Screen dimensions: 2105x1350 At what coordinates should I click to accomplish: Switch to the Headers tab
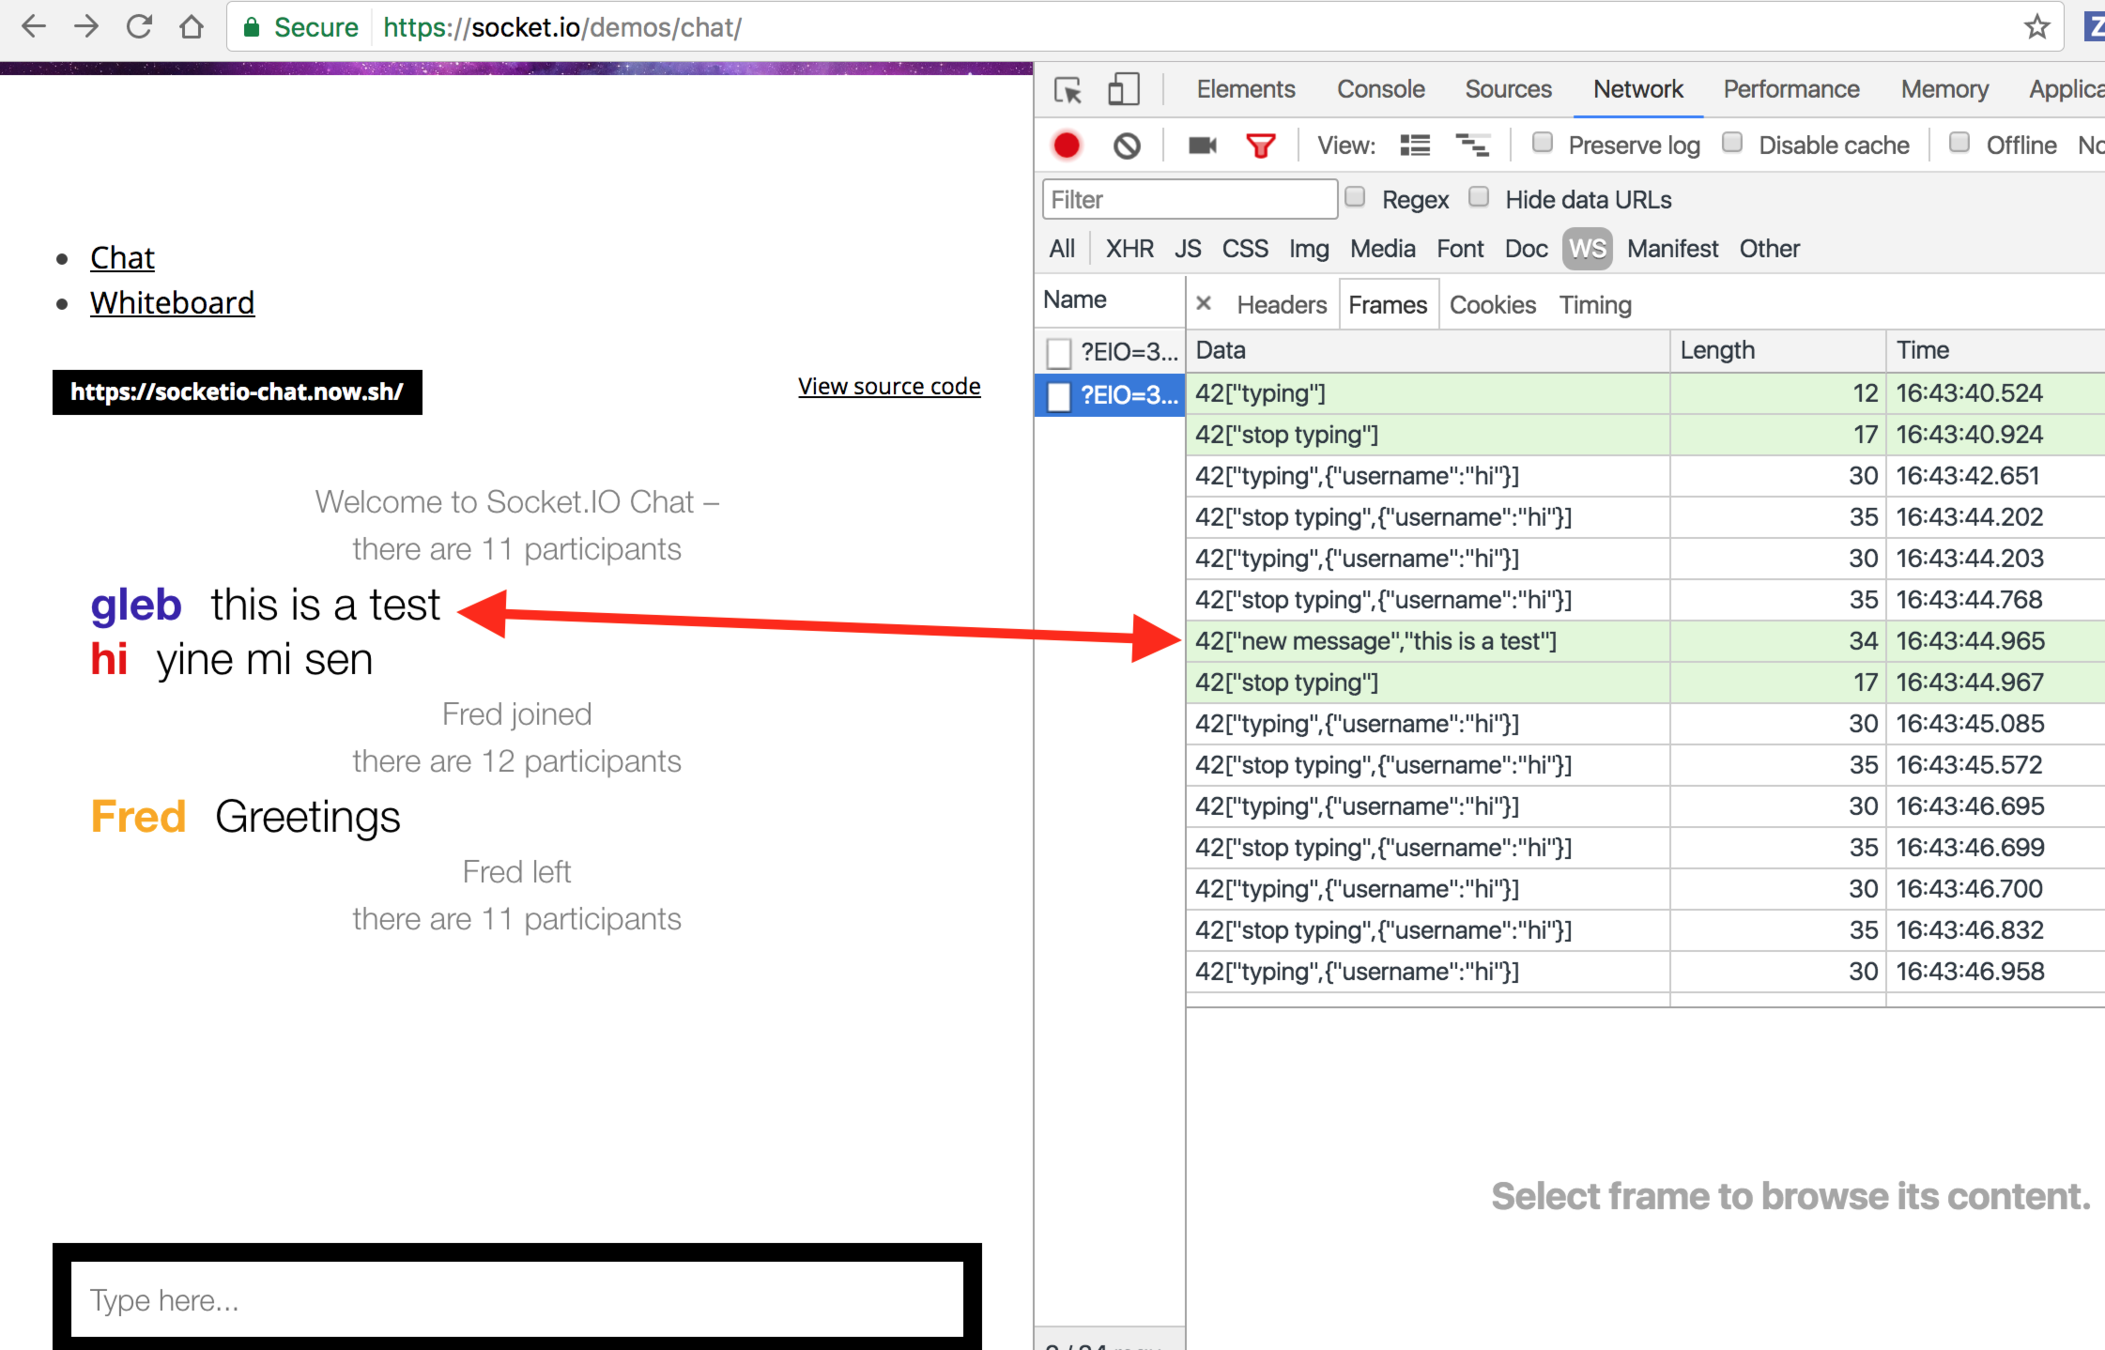click(1281, 305)
